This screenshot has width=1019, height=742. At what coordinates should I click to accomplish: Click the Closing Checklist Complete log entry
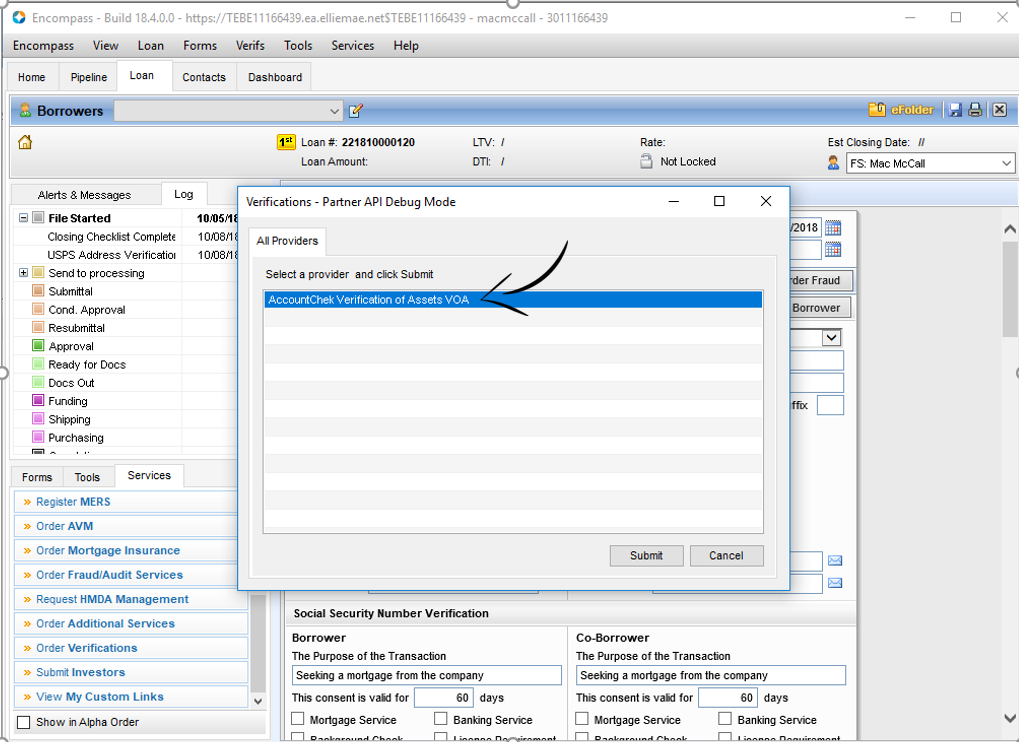pos(111,237)
